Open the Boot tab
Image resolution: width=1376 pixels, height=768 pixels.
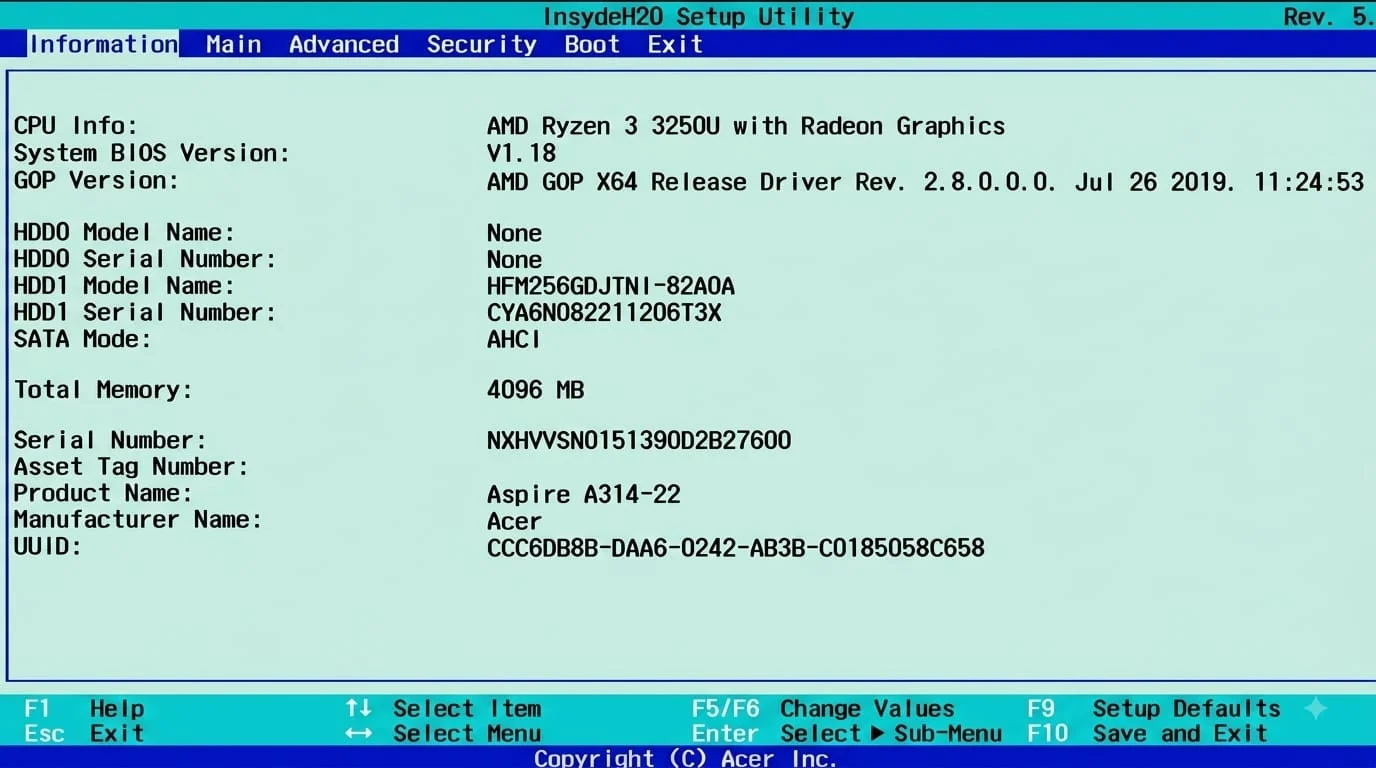[x=592, y=44]
